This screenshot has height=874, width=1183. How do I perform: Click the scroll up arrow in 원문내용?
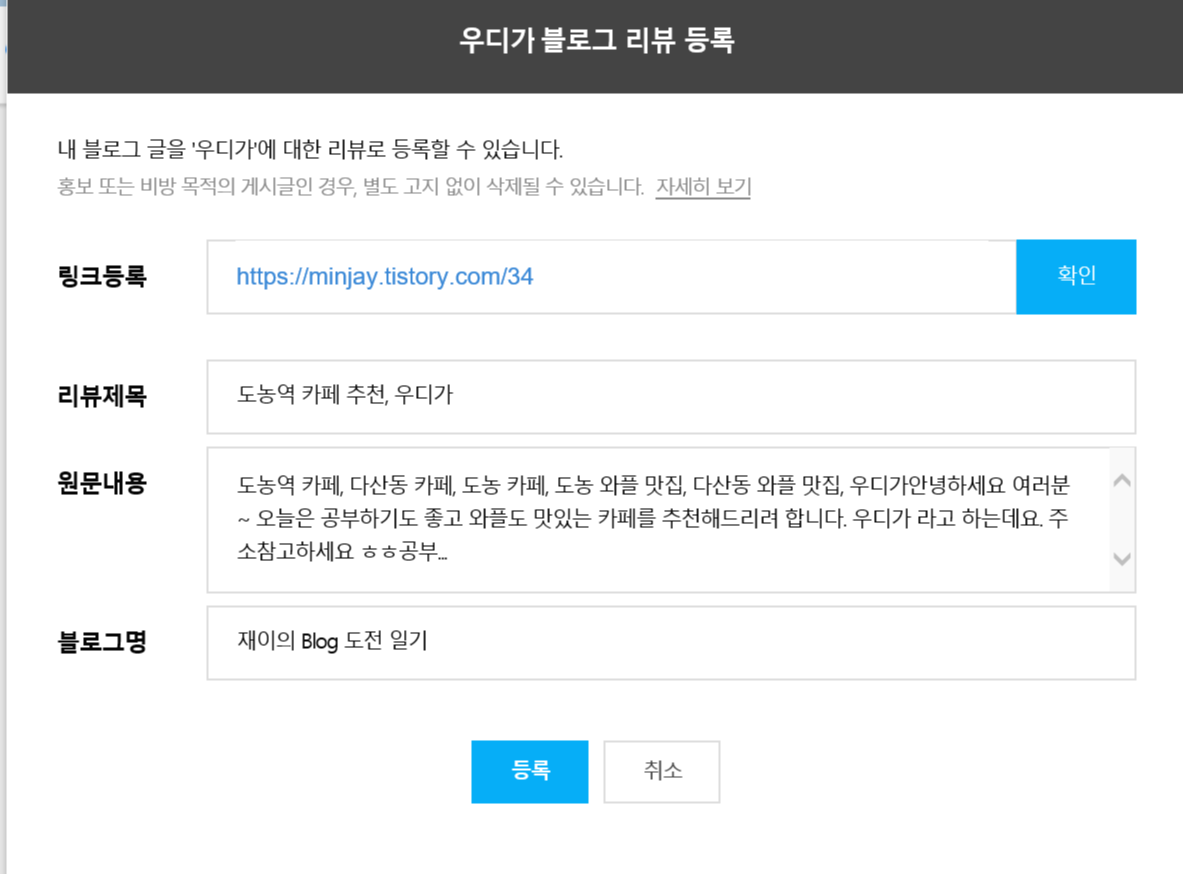point(1122,480)
